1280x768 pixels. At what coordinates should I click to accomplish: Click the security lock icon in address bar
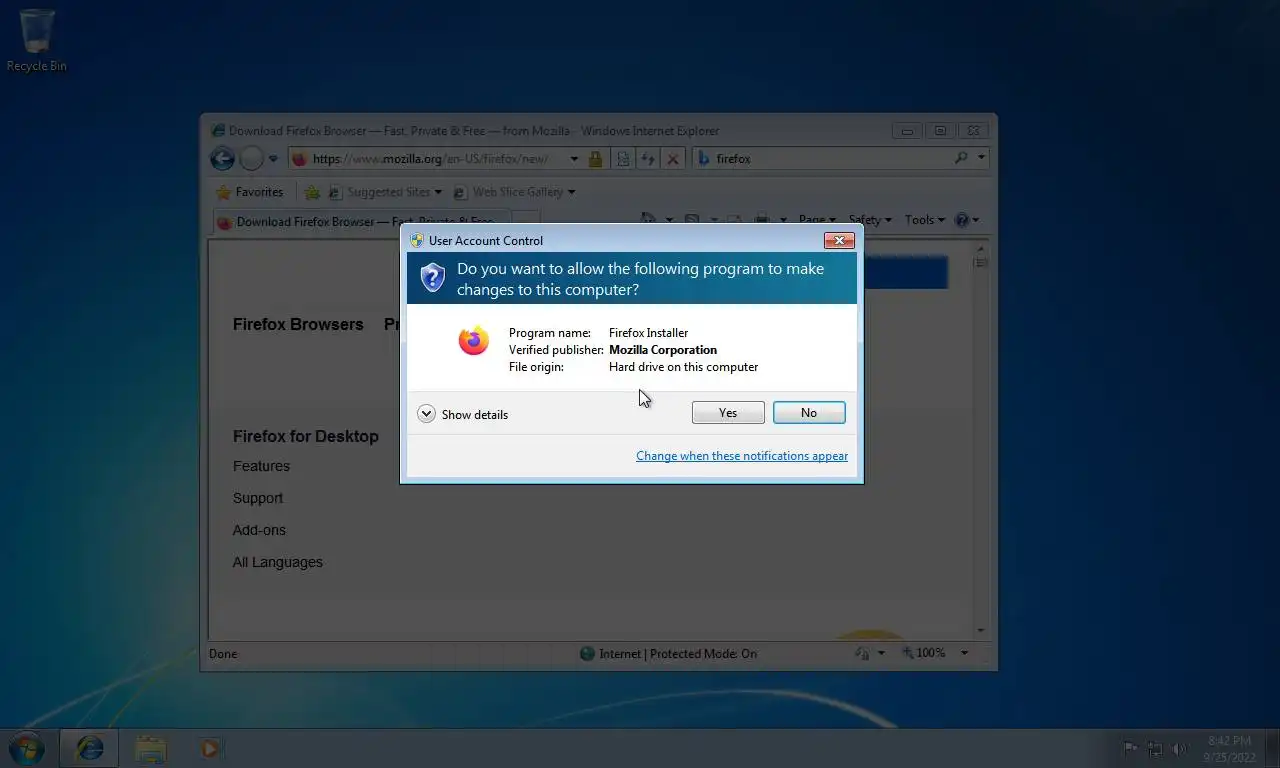596,159
